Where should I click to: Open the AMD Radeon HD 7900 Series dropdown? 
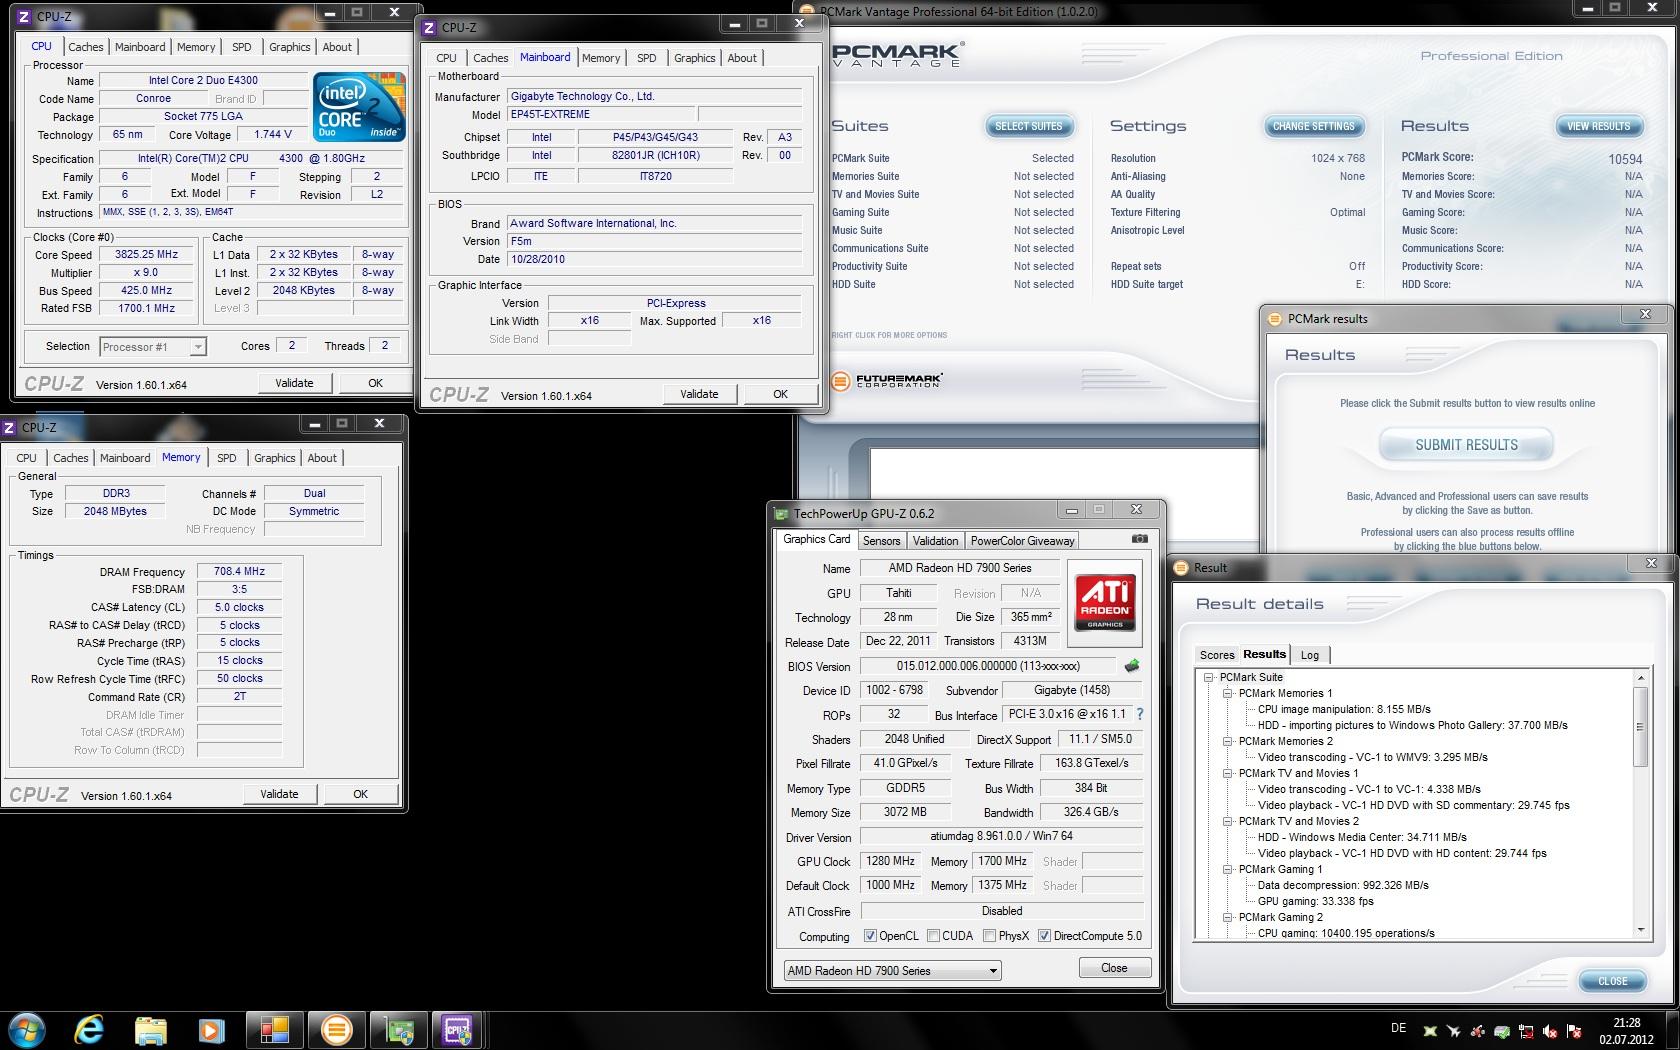[892, 971]
